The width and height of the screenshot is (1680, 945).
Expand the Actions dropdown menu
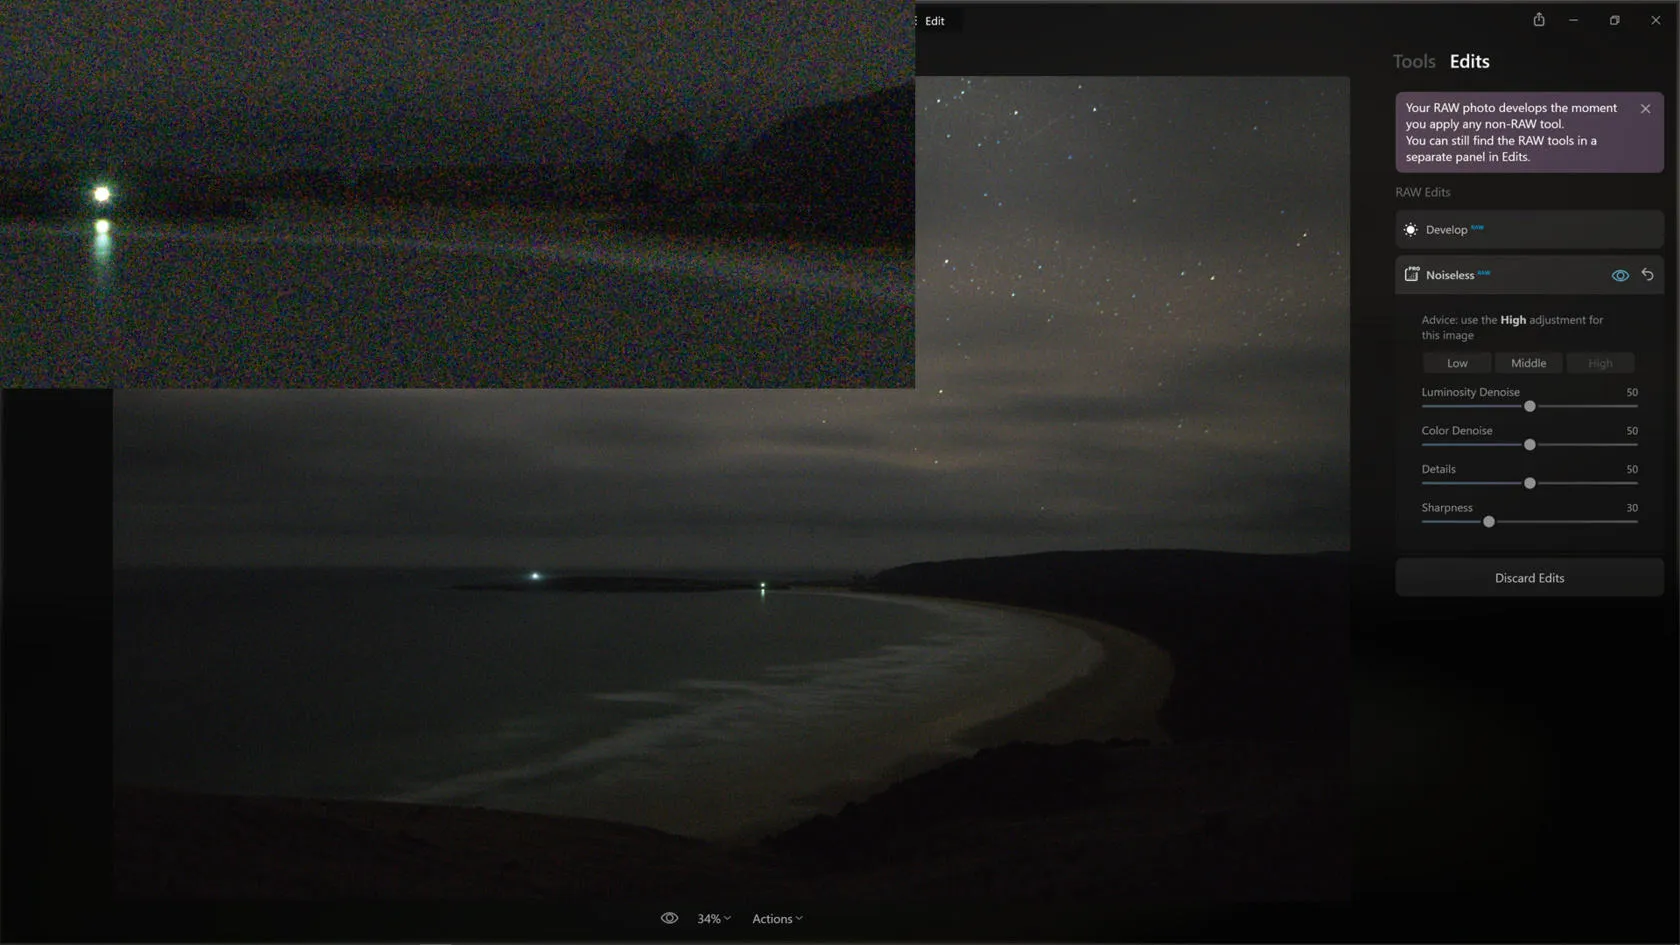tap(777, 918)
